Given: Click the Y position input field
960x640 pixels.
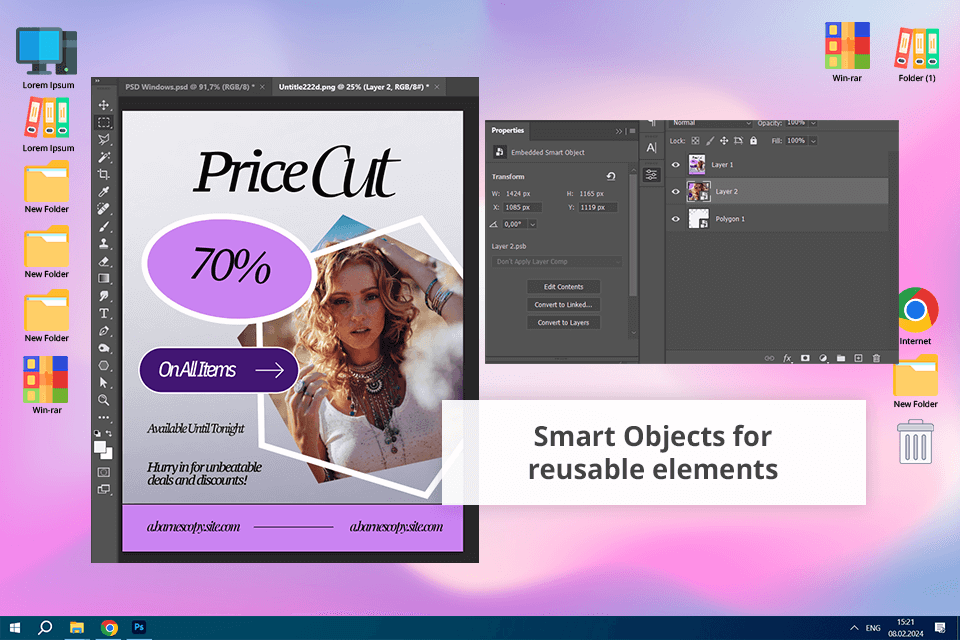Looking at the screenshot, I should pos(598,208).
